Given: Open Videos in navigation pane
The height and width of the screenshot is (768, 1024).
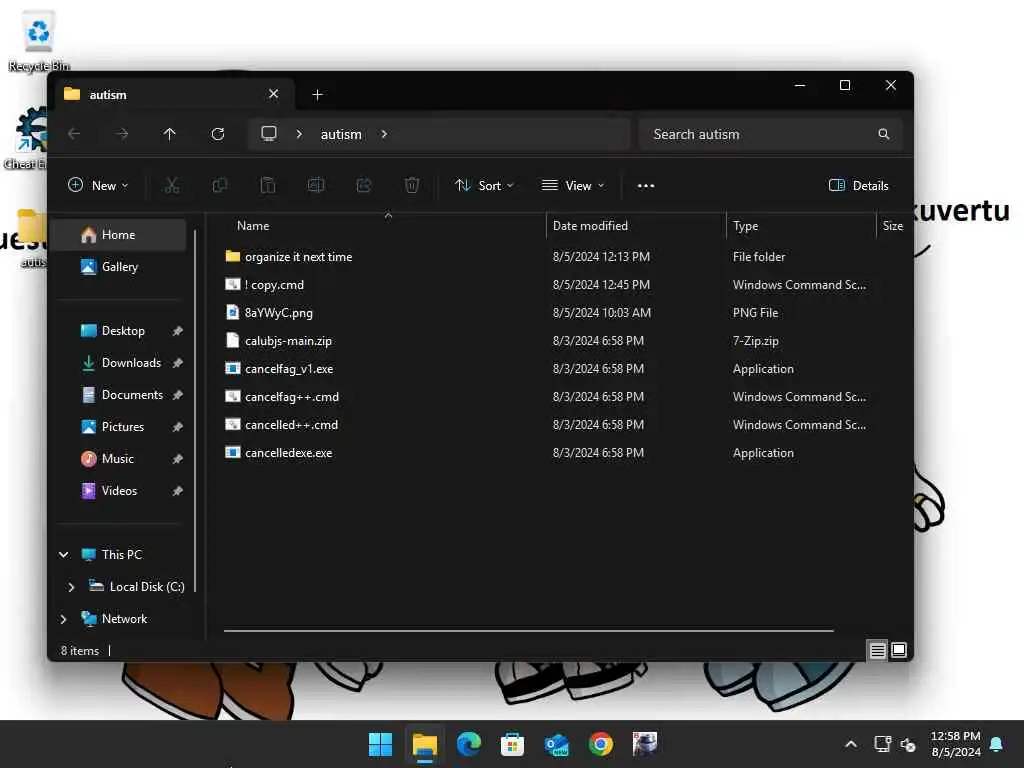Looking at the screenshot, I should 121,490.
